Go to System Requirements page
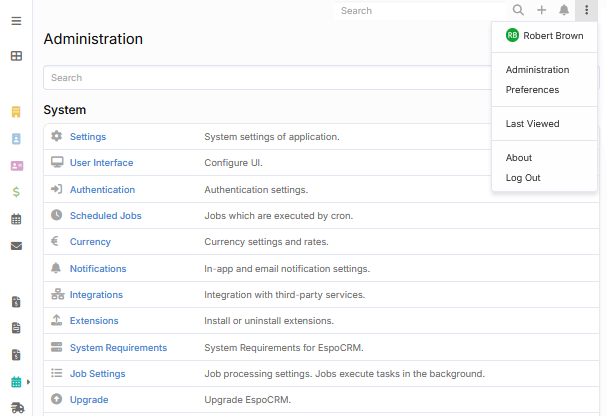 118,348
